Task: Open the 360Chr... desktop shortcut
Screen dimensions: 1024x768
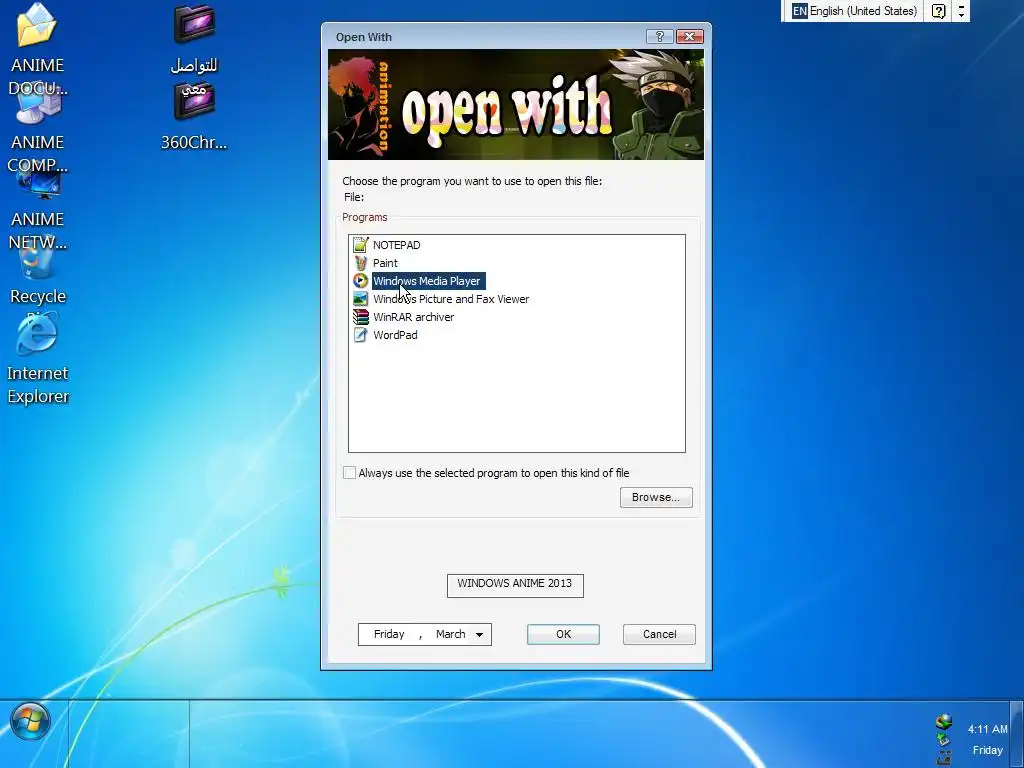Action: point(194,101)
